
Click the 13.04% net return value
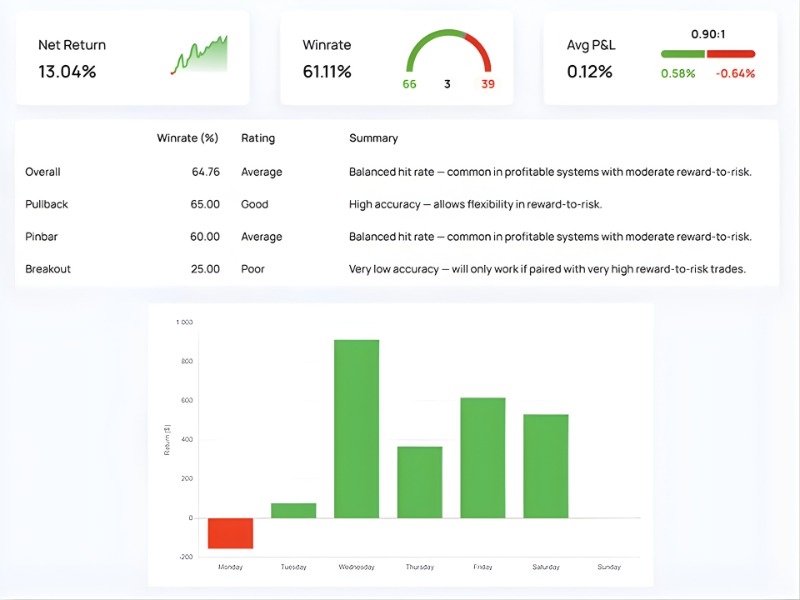(x=67, y=72)
